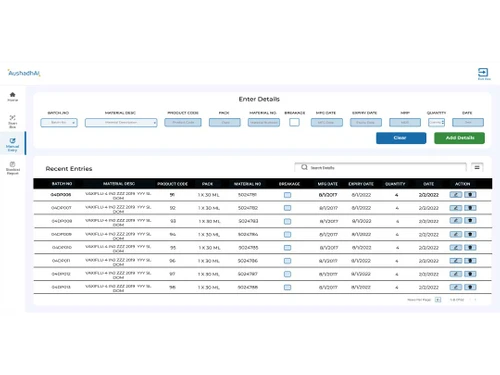Focus the Date field in Enter Details
500x375 pixels.
point(468,122)
